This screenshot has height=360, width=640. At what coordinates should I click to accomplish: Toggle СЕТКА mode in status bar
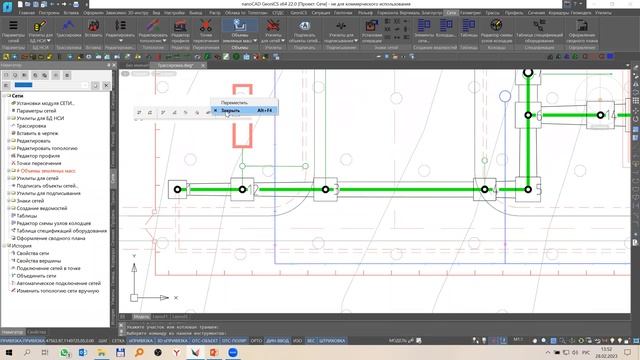click(118, 340)
